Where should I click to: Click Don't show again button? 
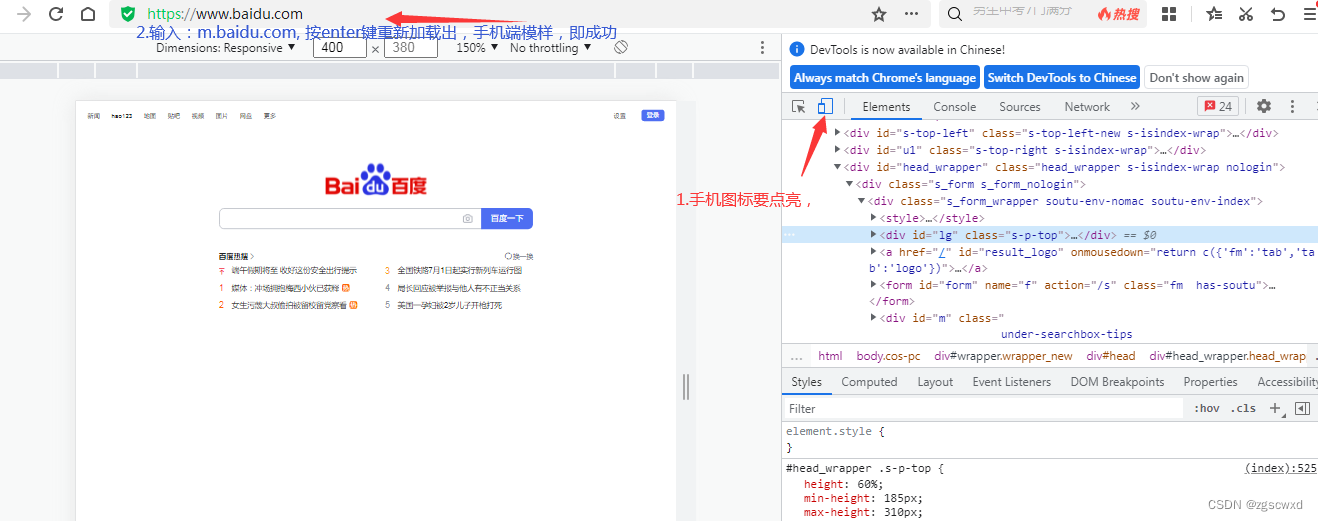coord(1197,78)
